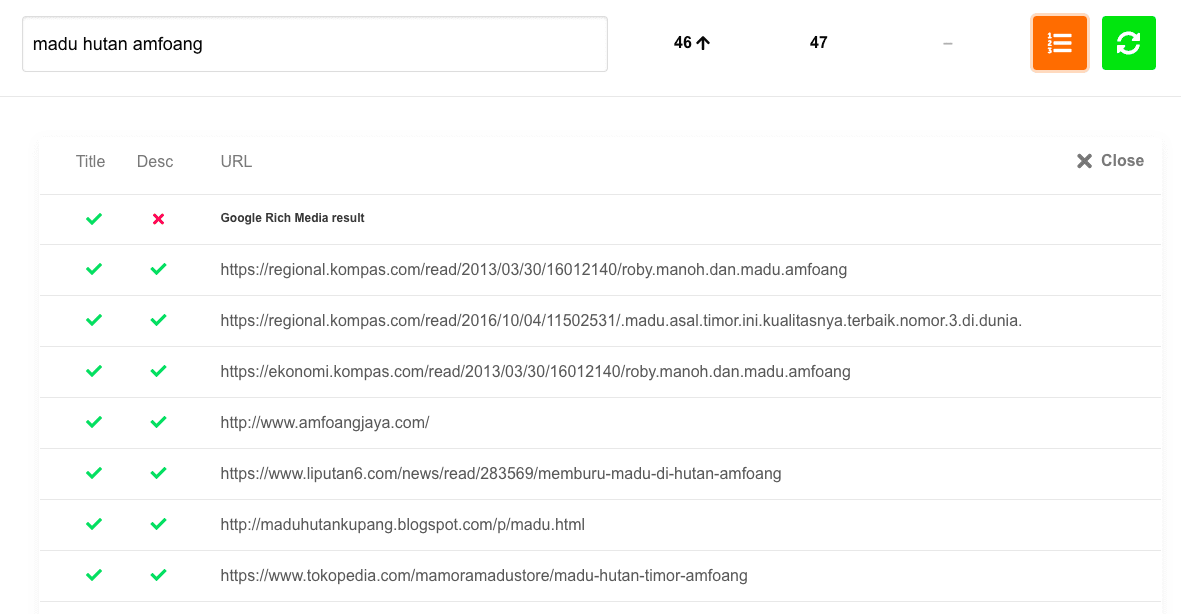Click the previous rank value 47
The image size is (1196, 614).
click(x=818, y=43)
